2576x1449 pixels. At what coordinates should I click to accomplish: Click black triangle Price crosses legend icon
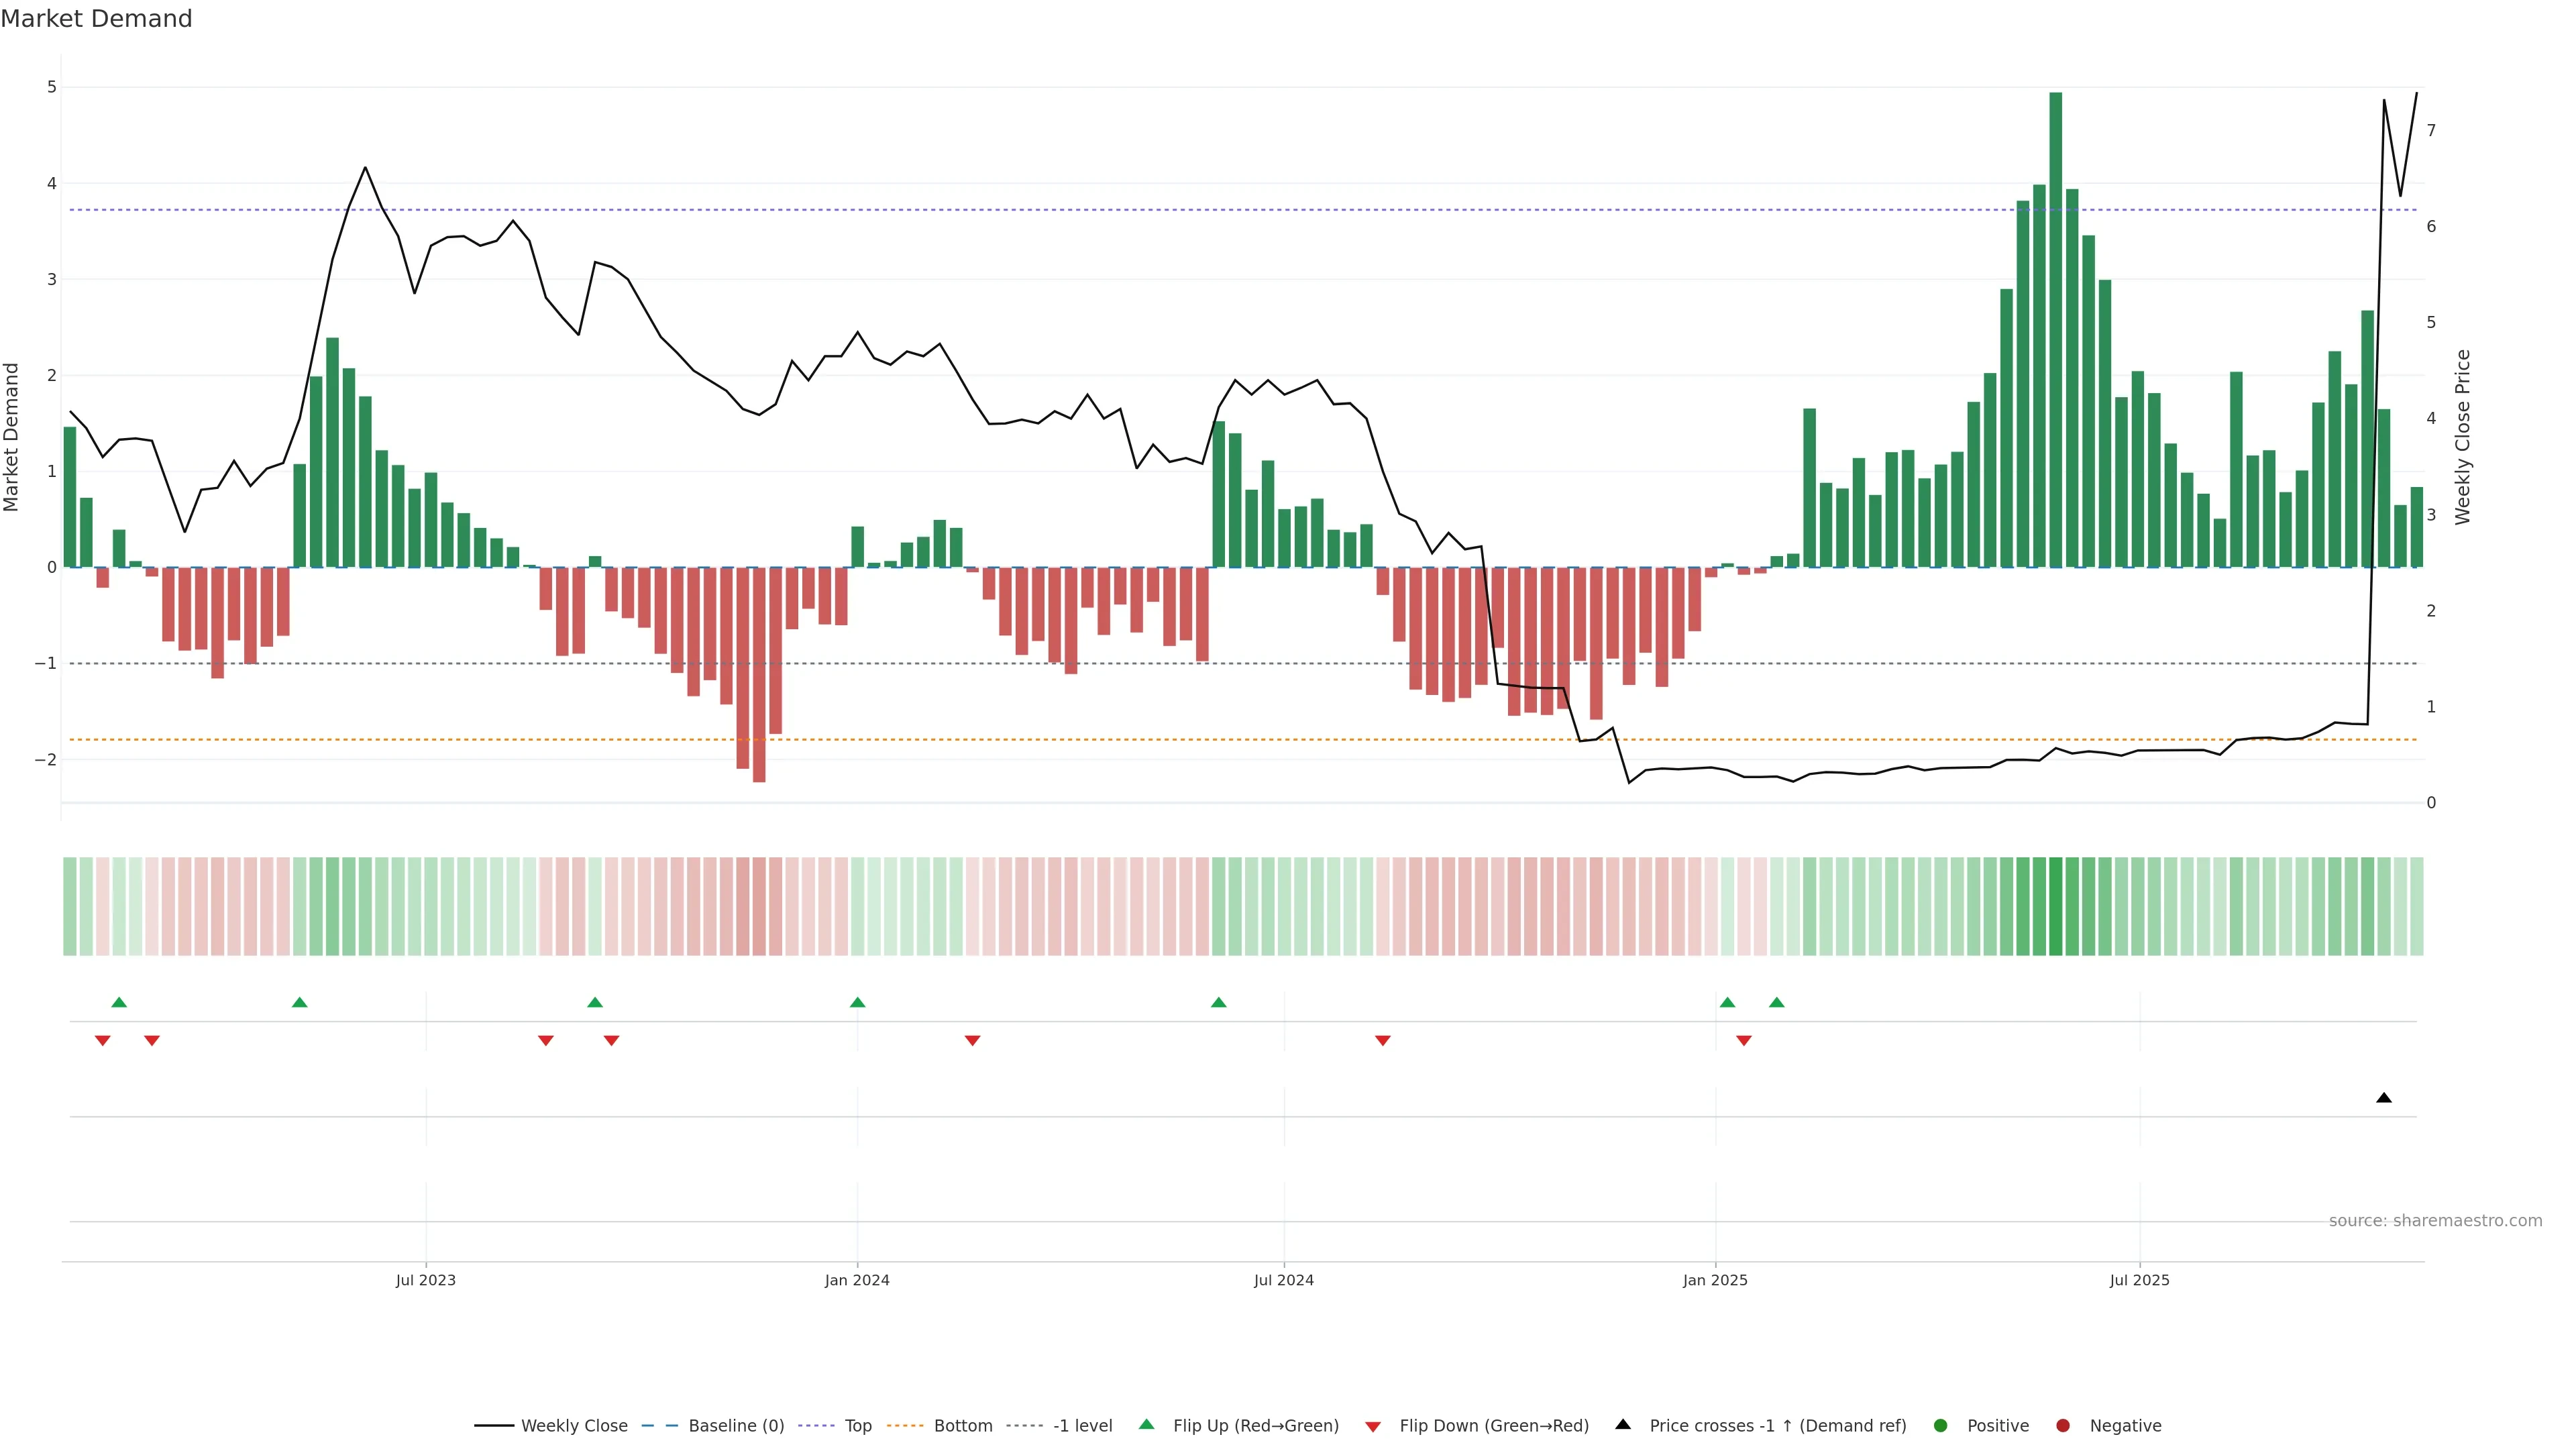1623,1424
